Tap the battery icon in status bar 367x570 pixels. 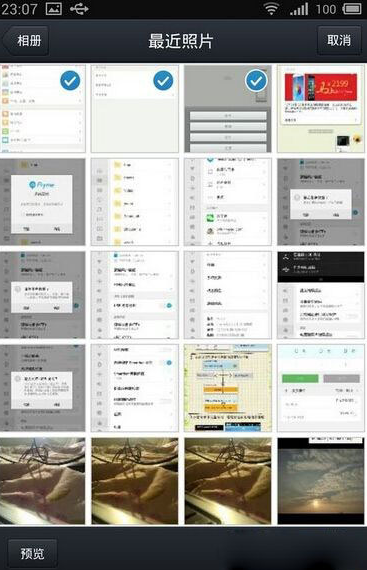coord(352,9)
